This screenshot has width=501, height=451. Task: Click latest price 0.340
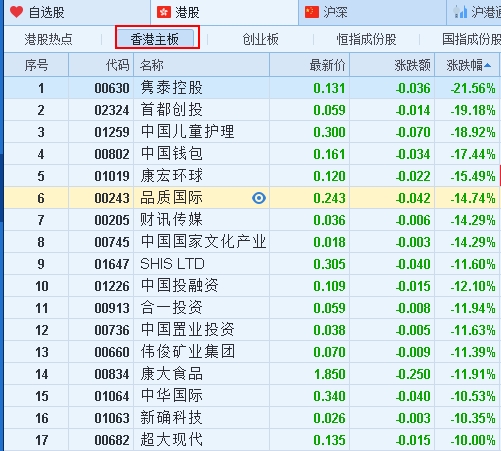[330, 396]
